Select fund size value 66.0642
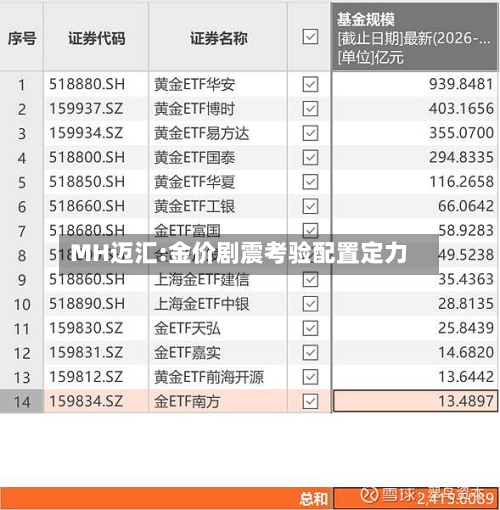This screenshot has width=500, height=510. click(466, 206)
